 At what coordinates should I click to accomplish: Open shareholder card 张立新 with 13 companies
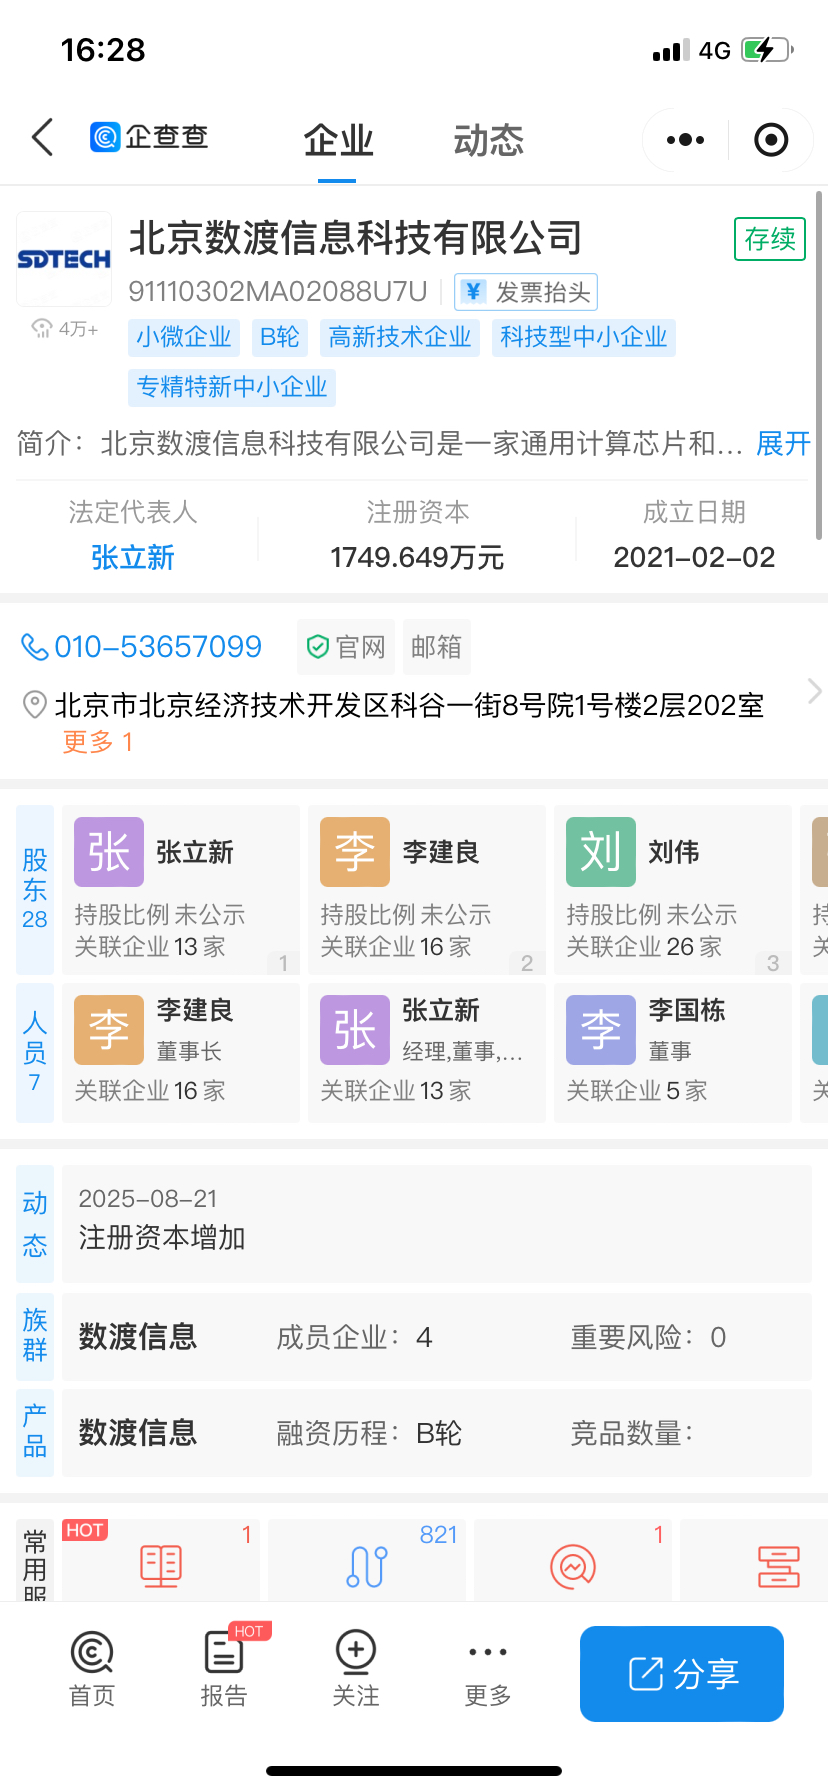[181, 890]
